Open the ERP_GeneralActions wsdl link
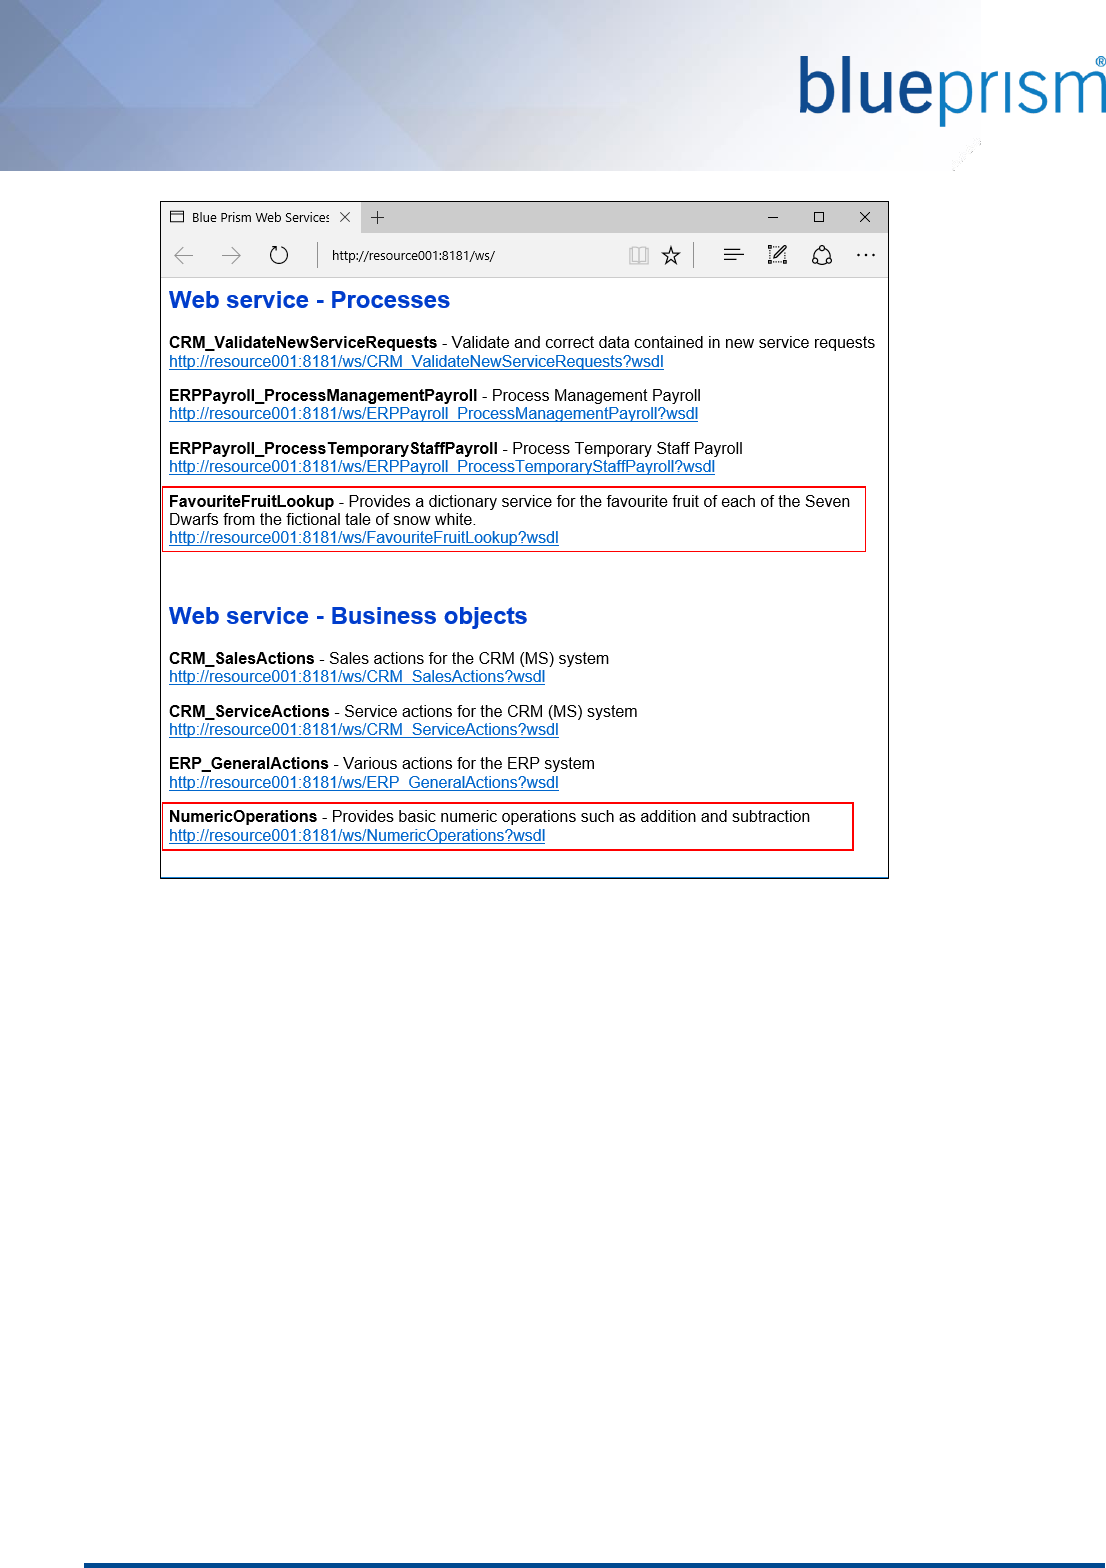This screenshot has width=1106, height=1568. 364,783
